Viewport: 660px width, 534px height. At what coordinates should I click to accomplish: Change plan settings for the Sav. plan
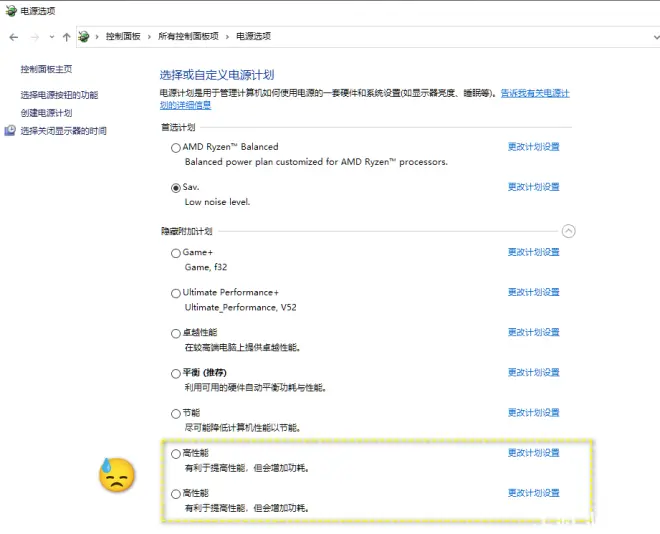(534, 187)
